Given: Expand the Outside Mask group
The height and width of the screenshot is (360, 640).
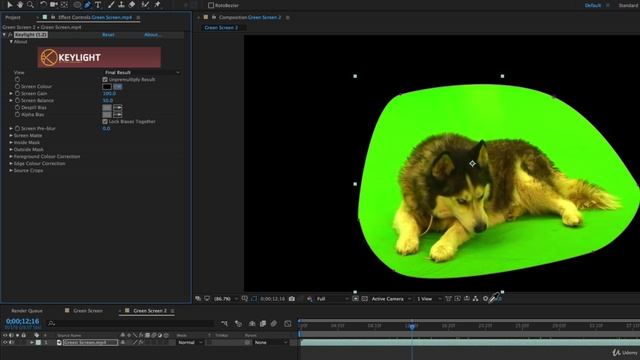Looking at the screenshot, I should coord(11,149).
